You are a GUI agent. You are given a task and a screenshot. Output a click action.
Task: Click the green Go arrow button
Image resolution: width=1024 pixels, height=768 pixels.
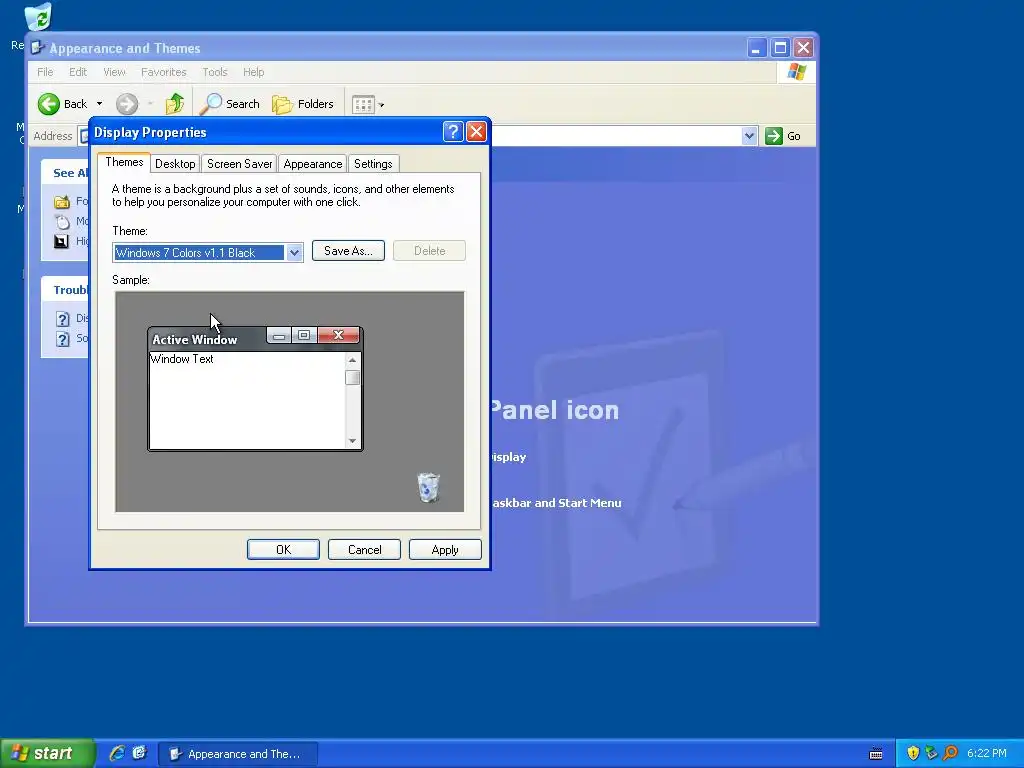pyautogui.click(x=774, y=136)
